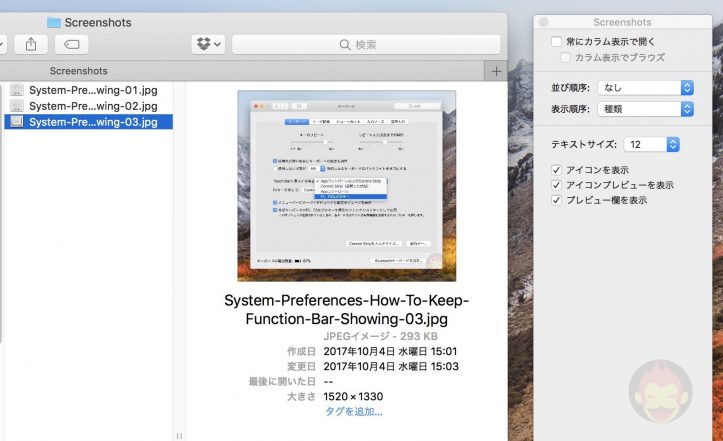Select the Screenshots Finder tab
The image size is (723, 441).
pos(78,71)
